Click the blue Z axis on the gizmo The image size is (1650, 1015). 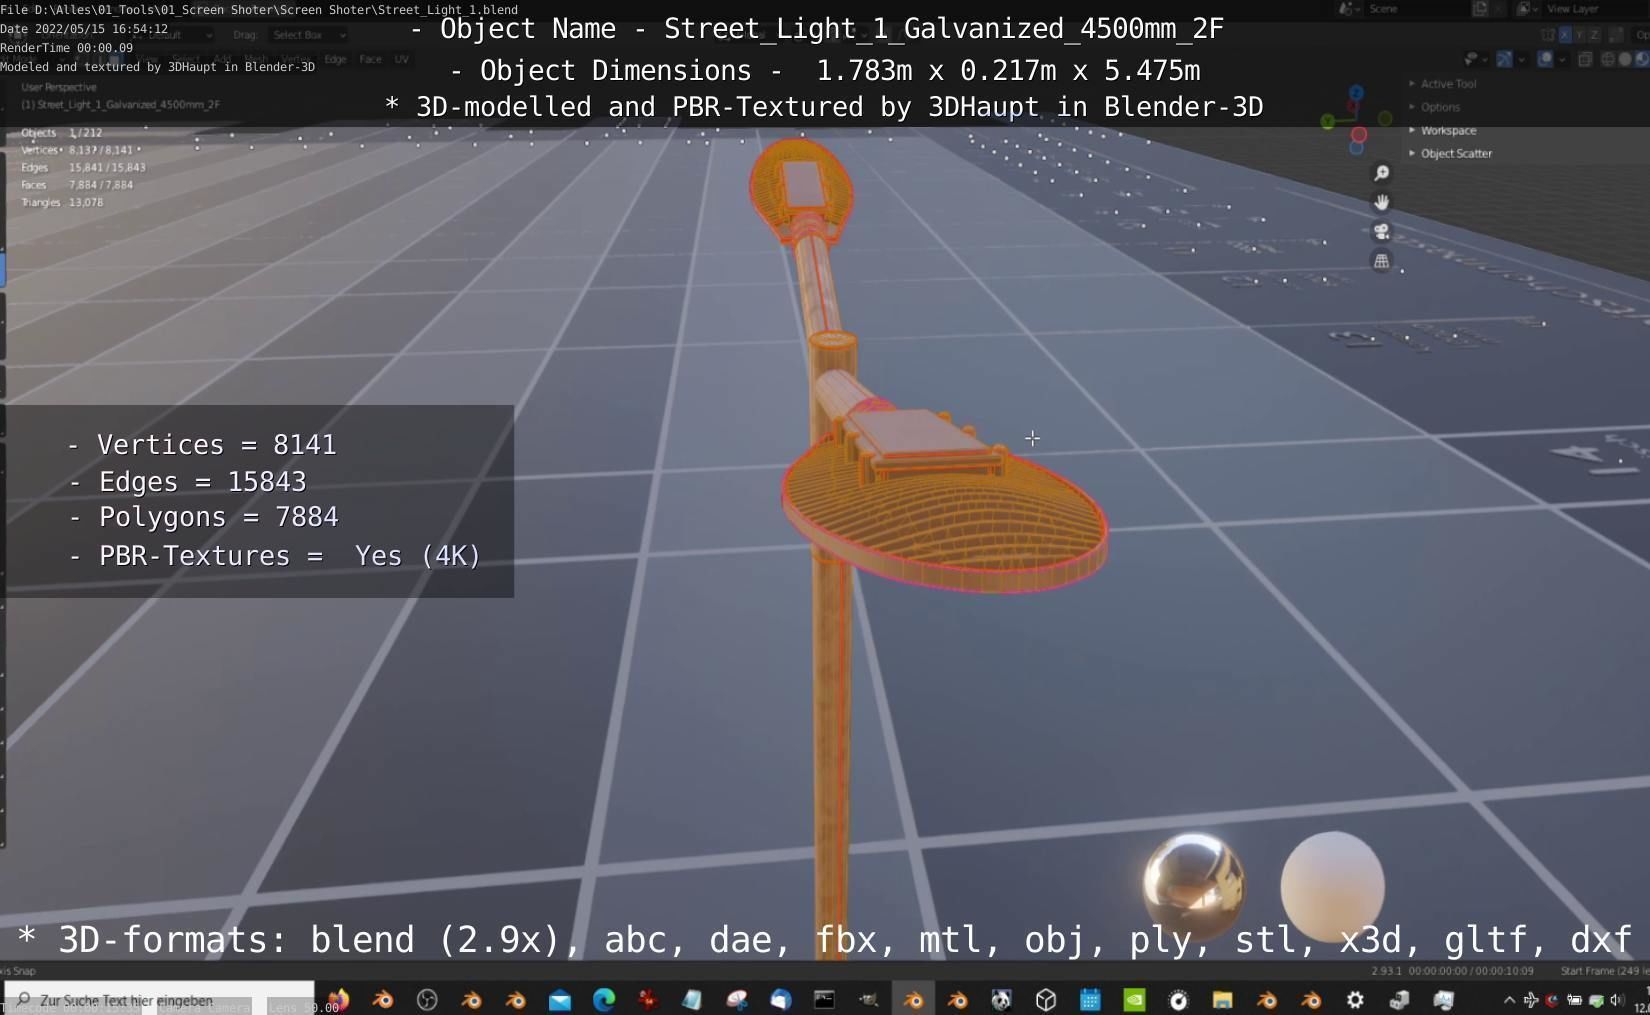click(1356, 92)
